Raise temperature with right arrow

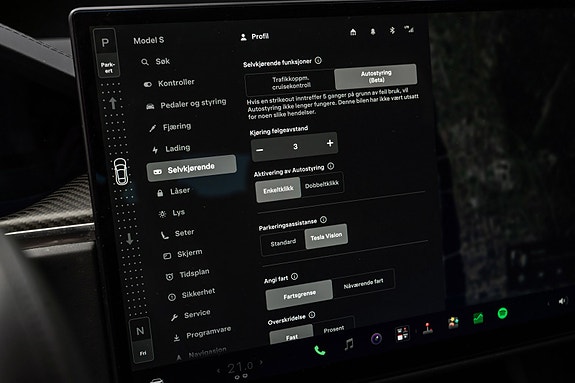coord(261,363)
